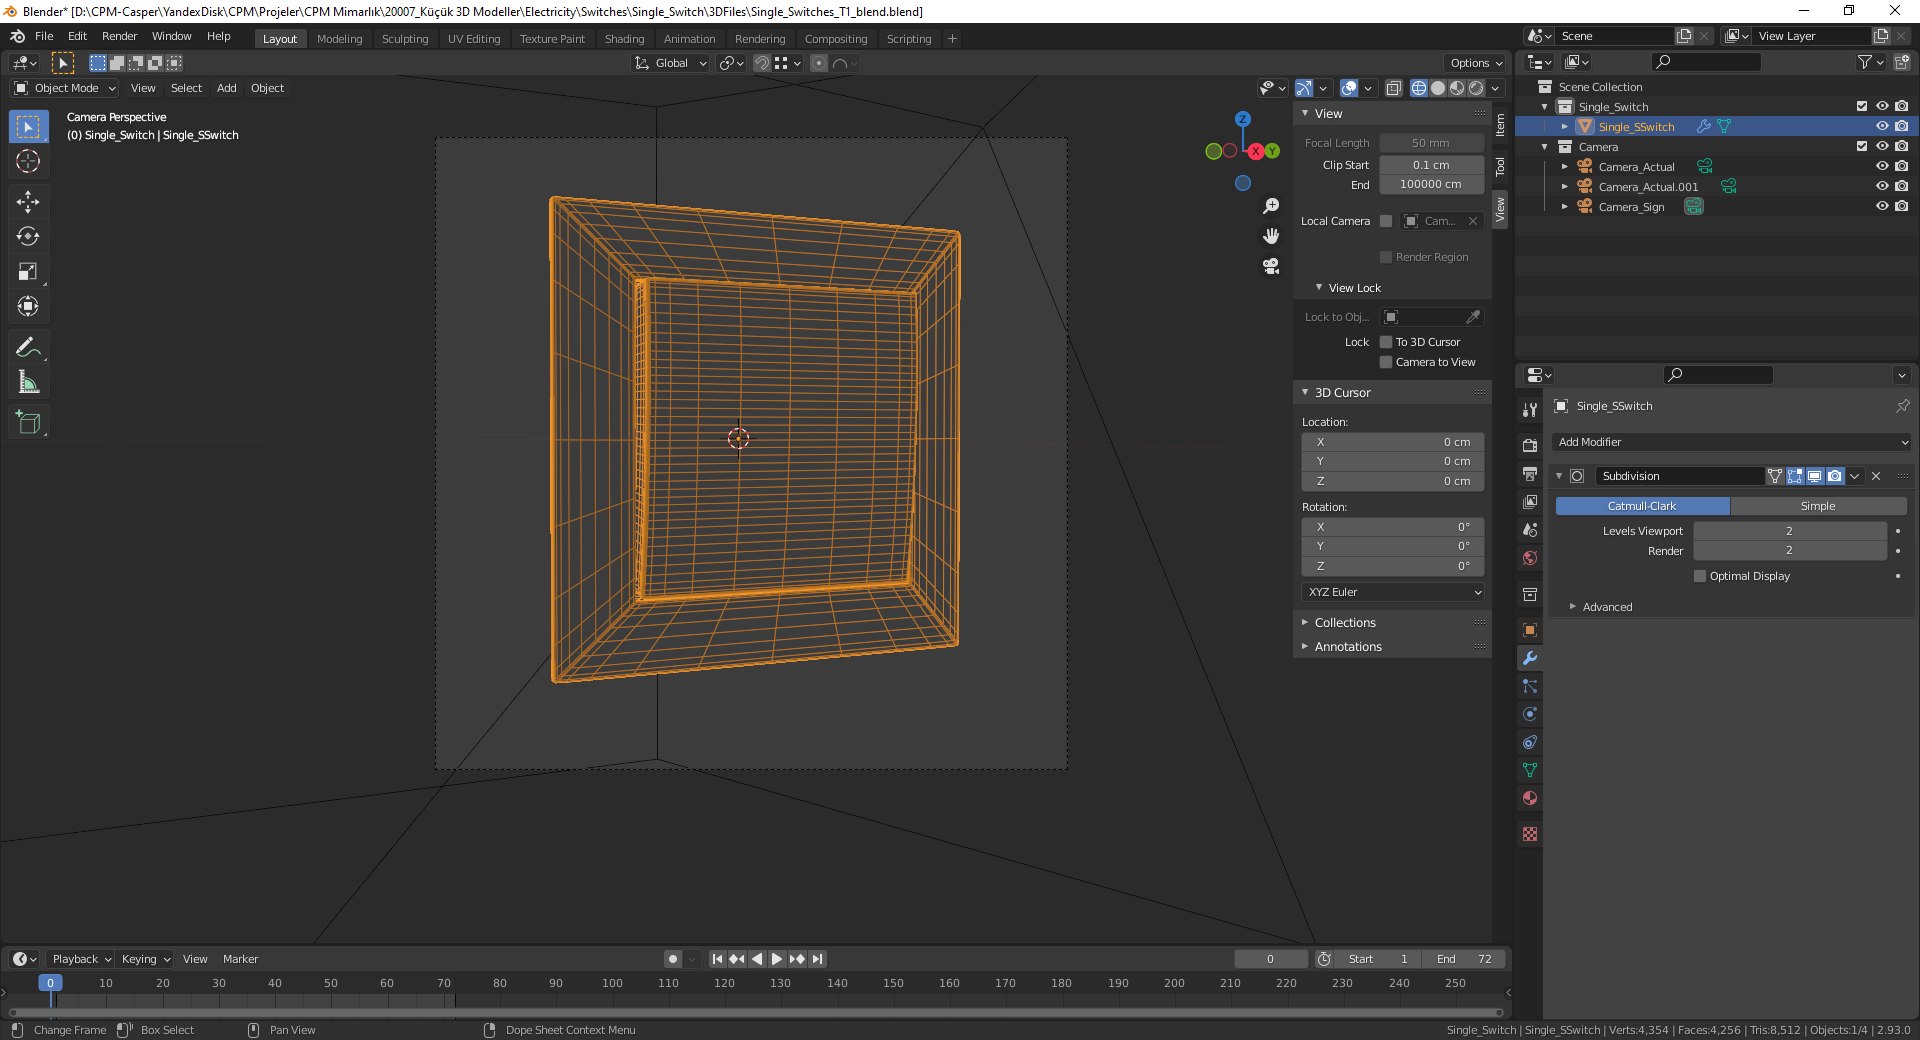1920x1040 pixels.
Task: Select the Move tool in the toolbar
Action: 28,202
